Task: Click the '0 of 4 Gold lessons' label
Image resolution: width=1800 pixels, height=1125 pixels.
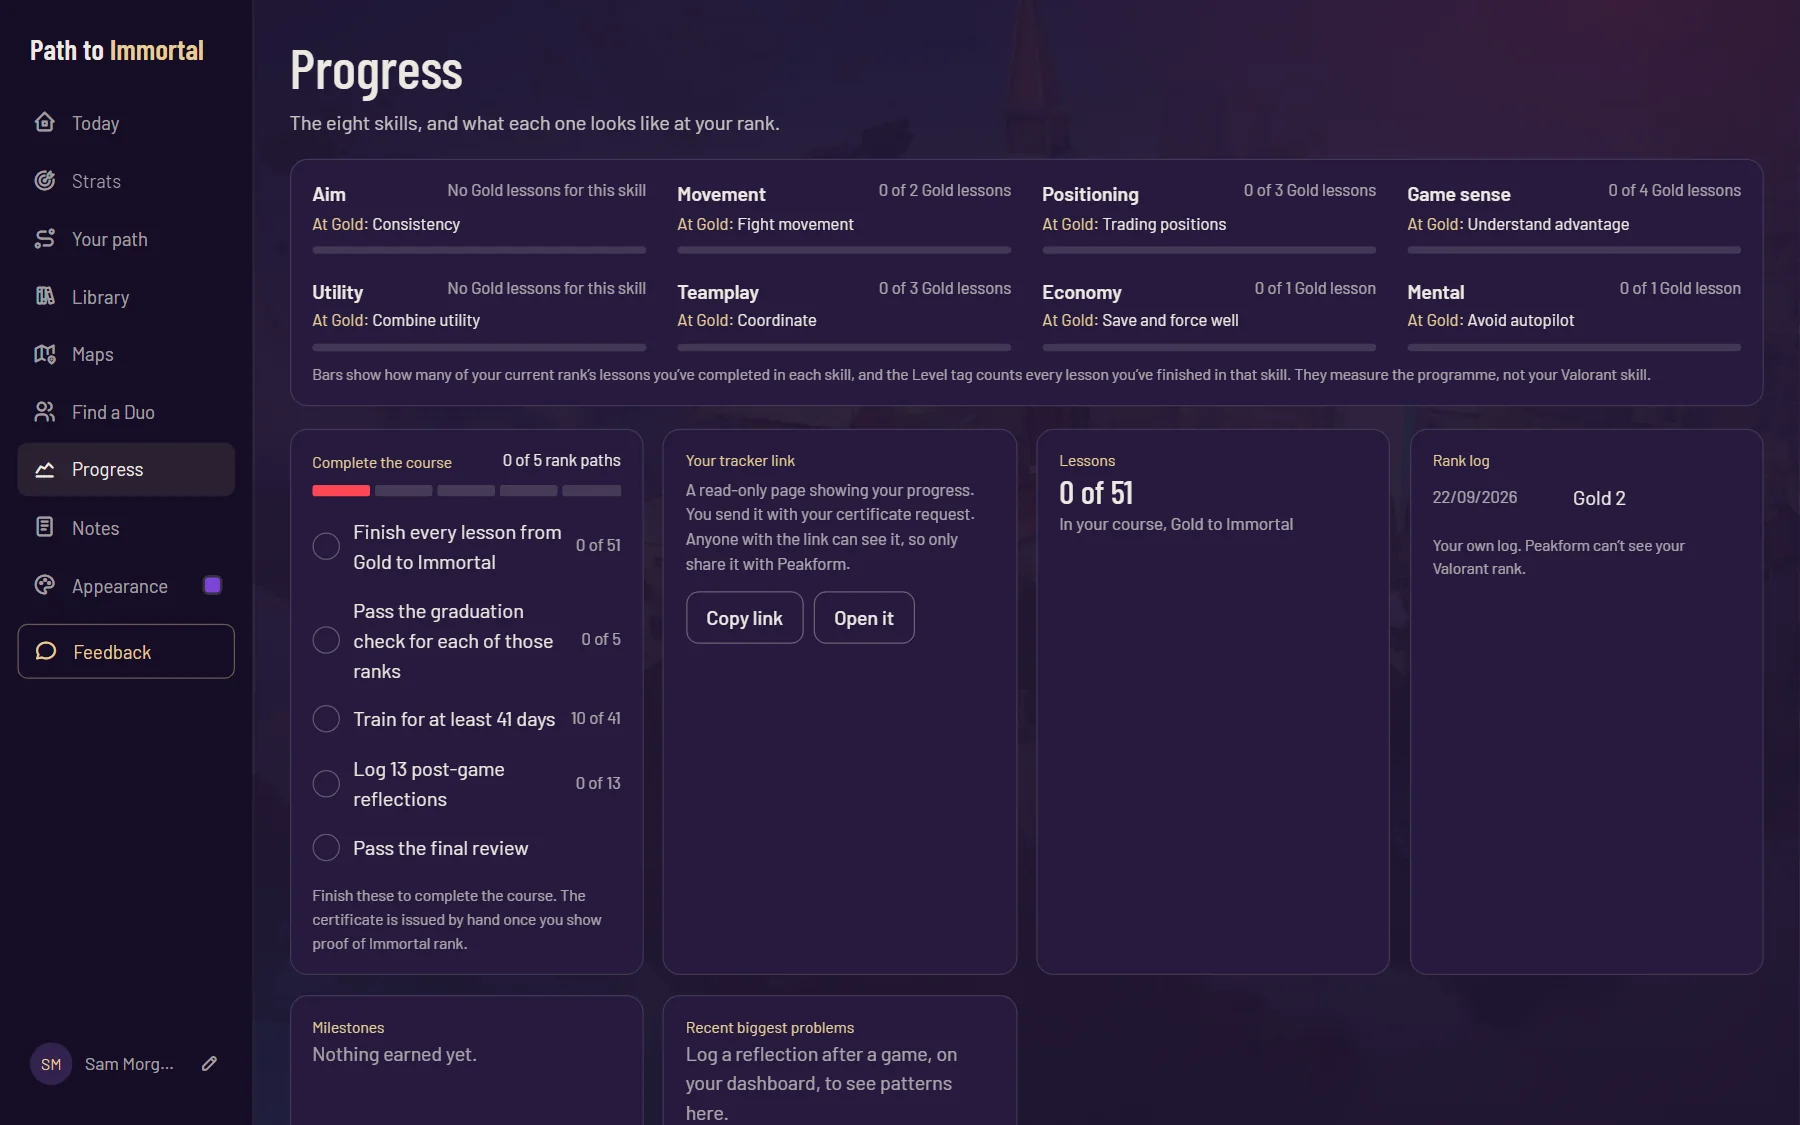Action: [1675, 190]
